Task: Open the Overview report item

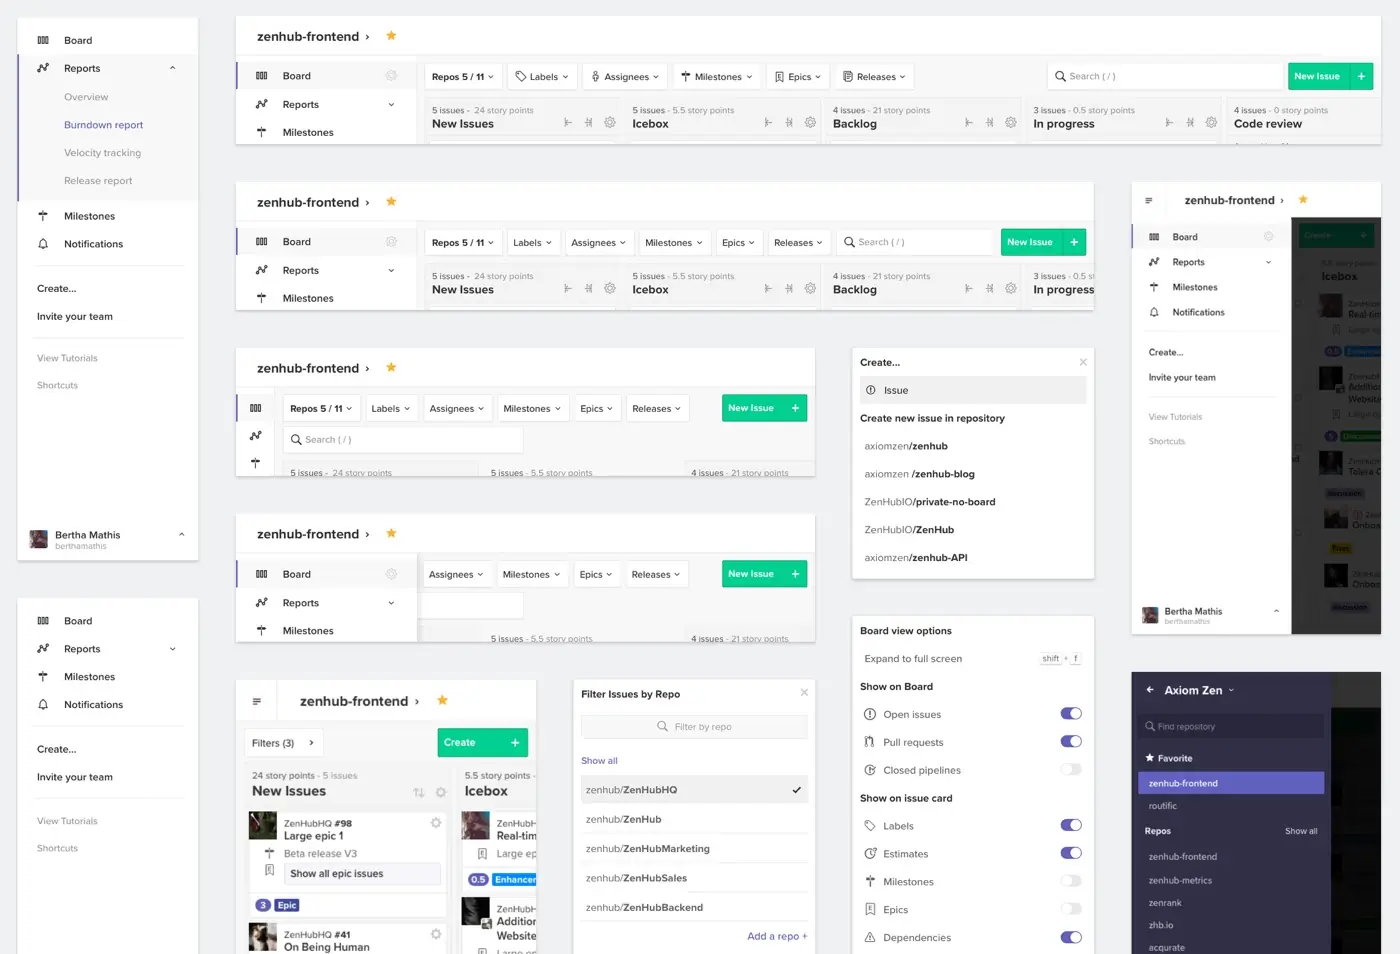Action: 86,97
